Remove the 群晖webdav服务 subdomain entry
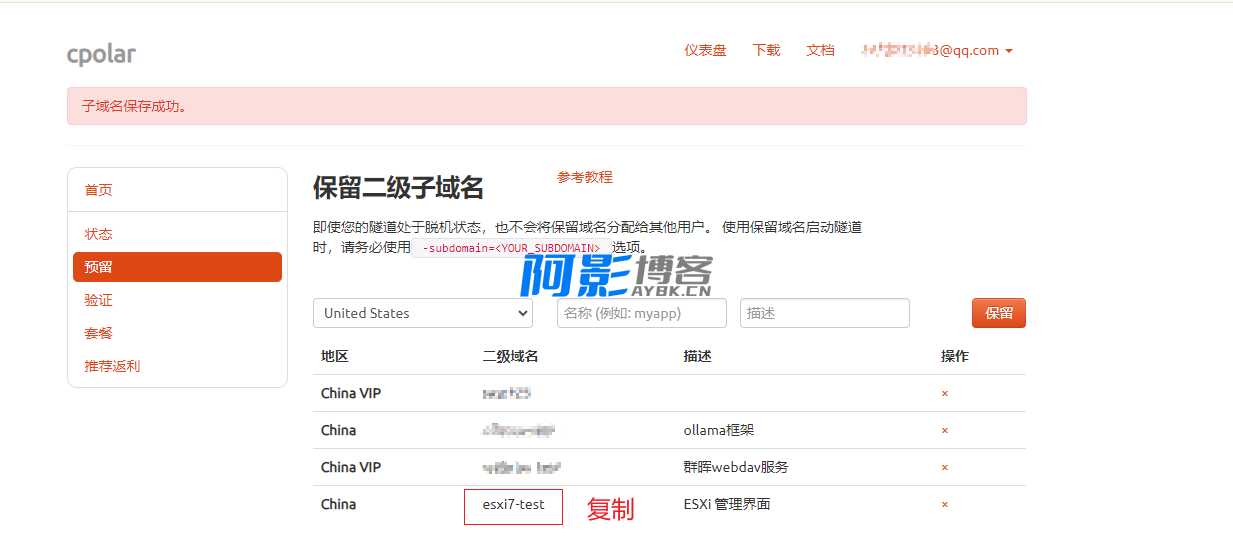 (944, 468)
